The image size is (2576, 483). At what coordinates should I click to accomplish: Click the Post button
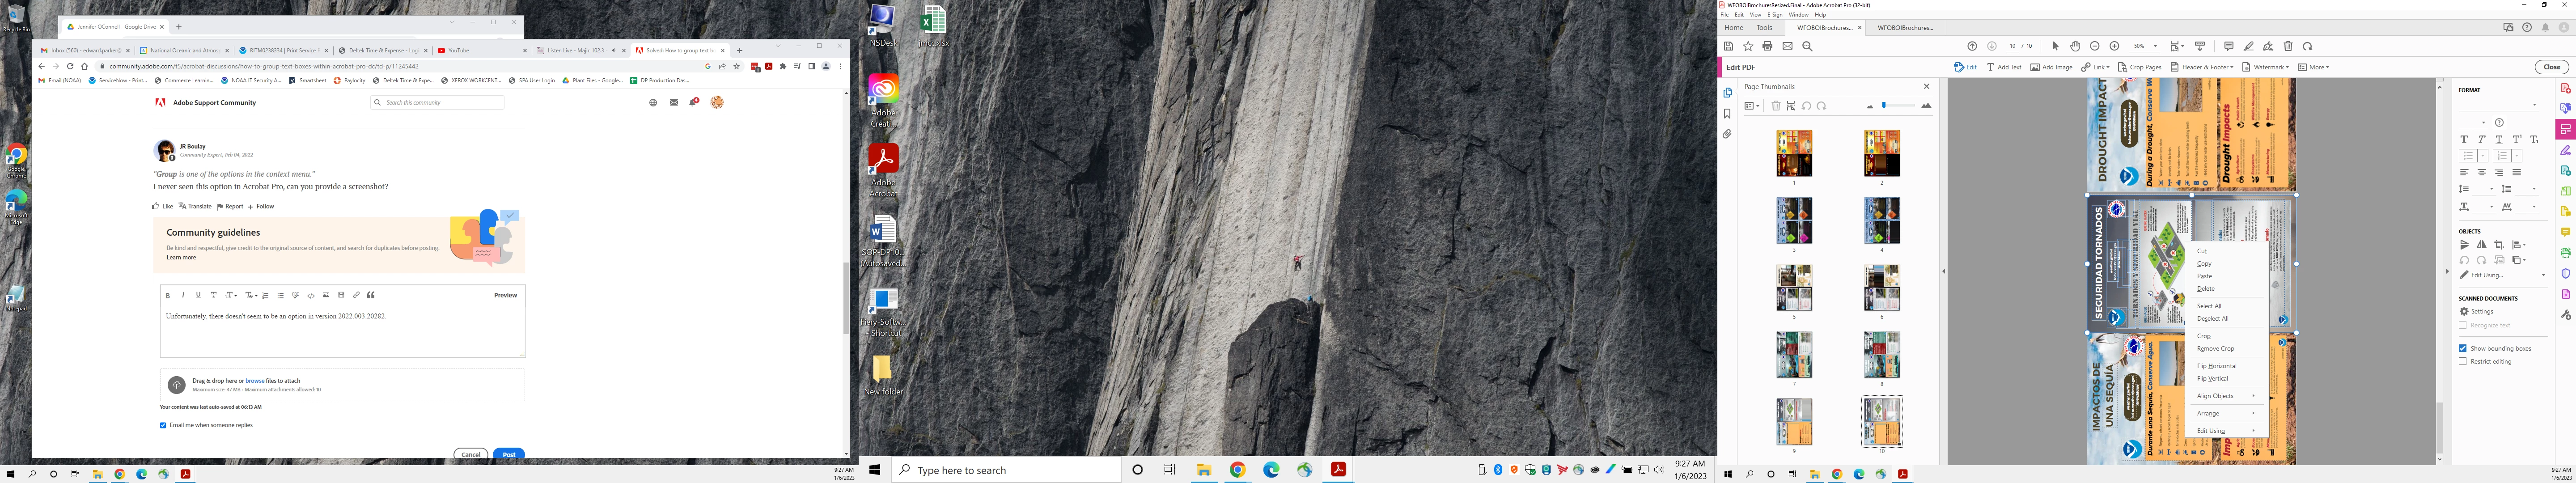pyautogui.click(x=508, y=454)
